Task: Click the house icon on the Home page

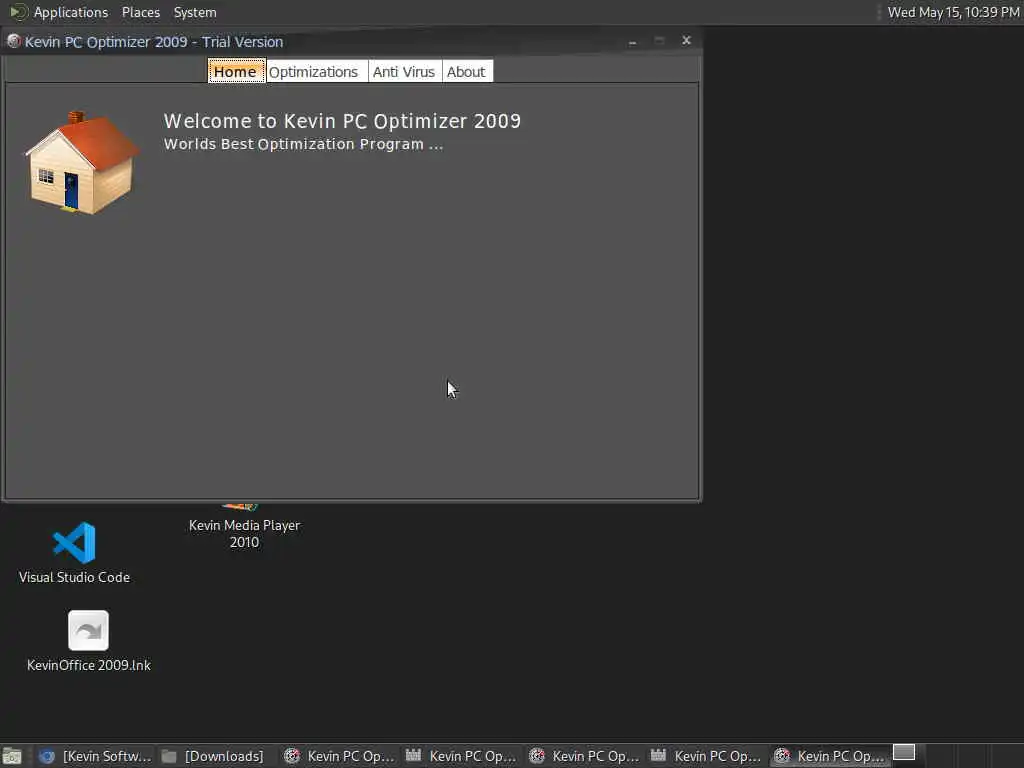Action: [82, 162]
